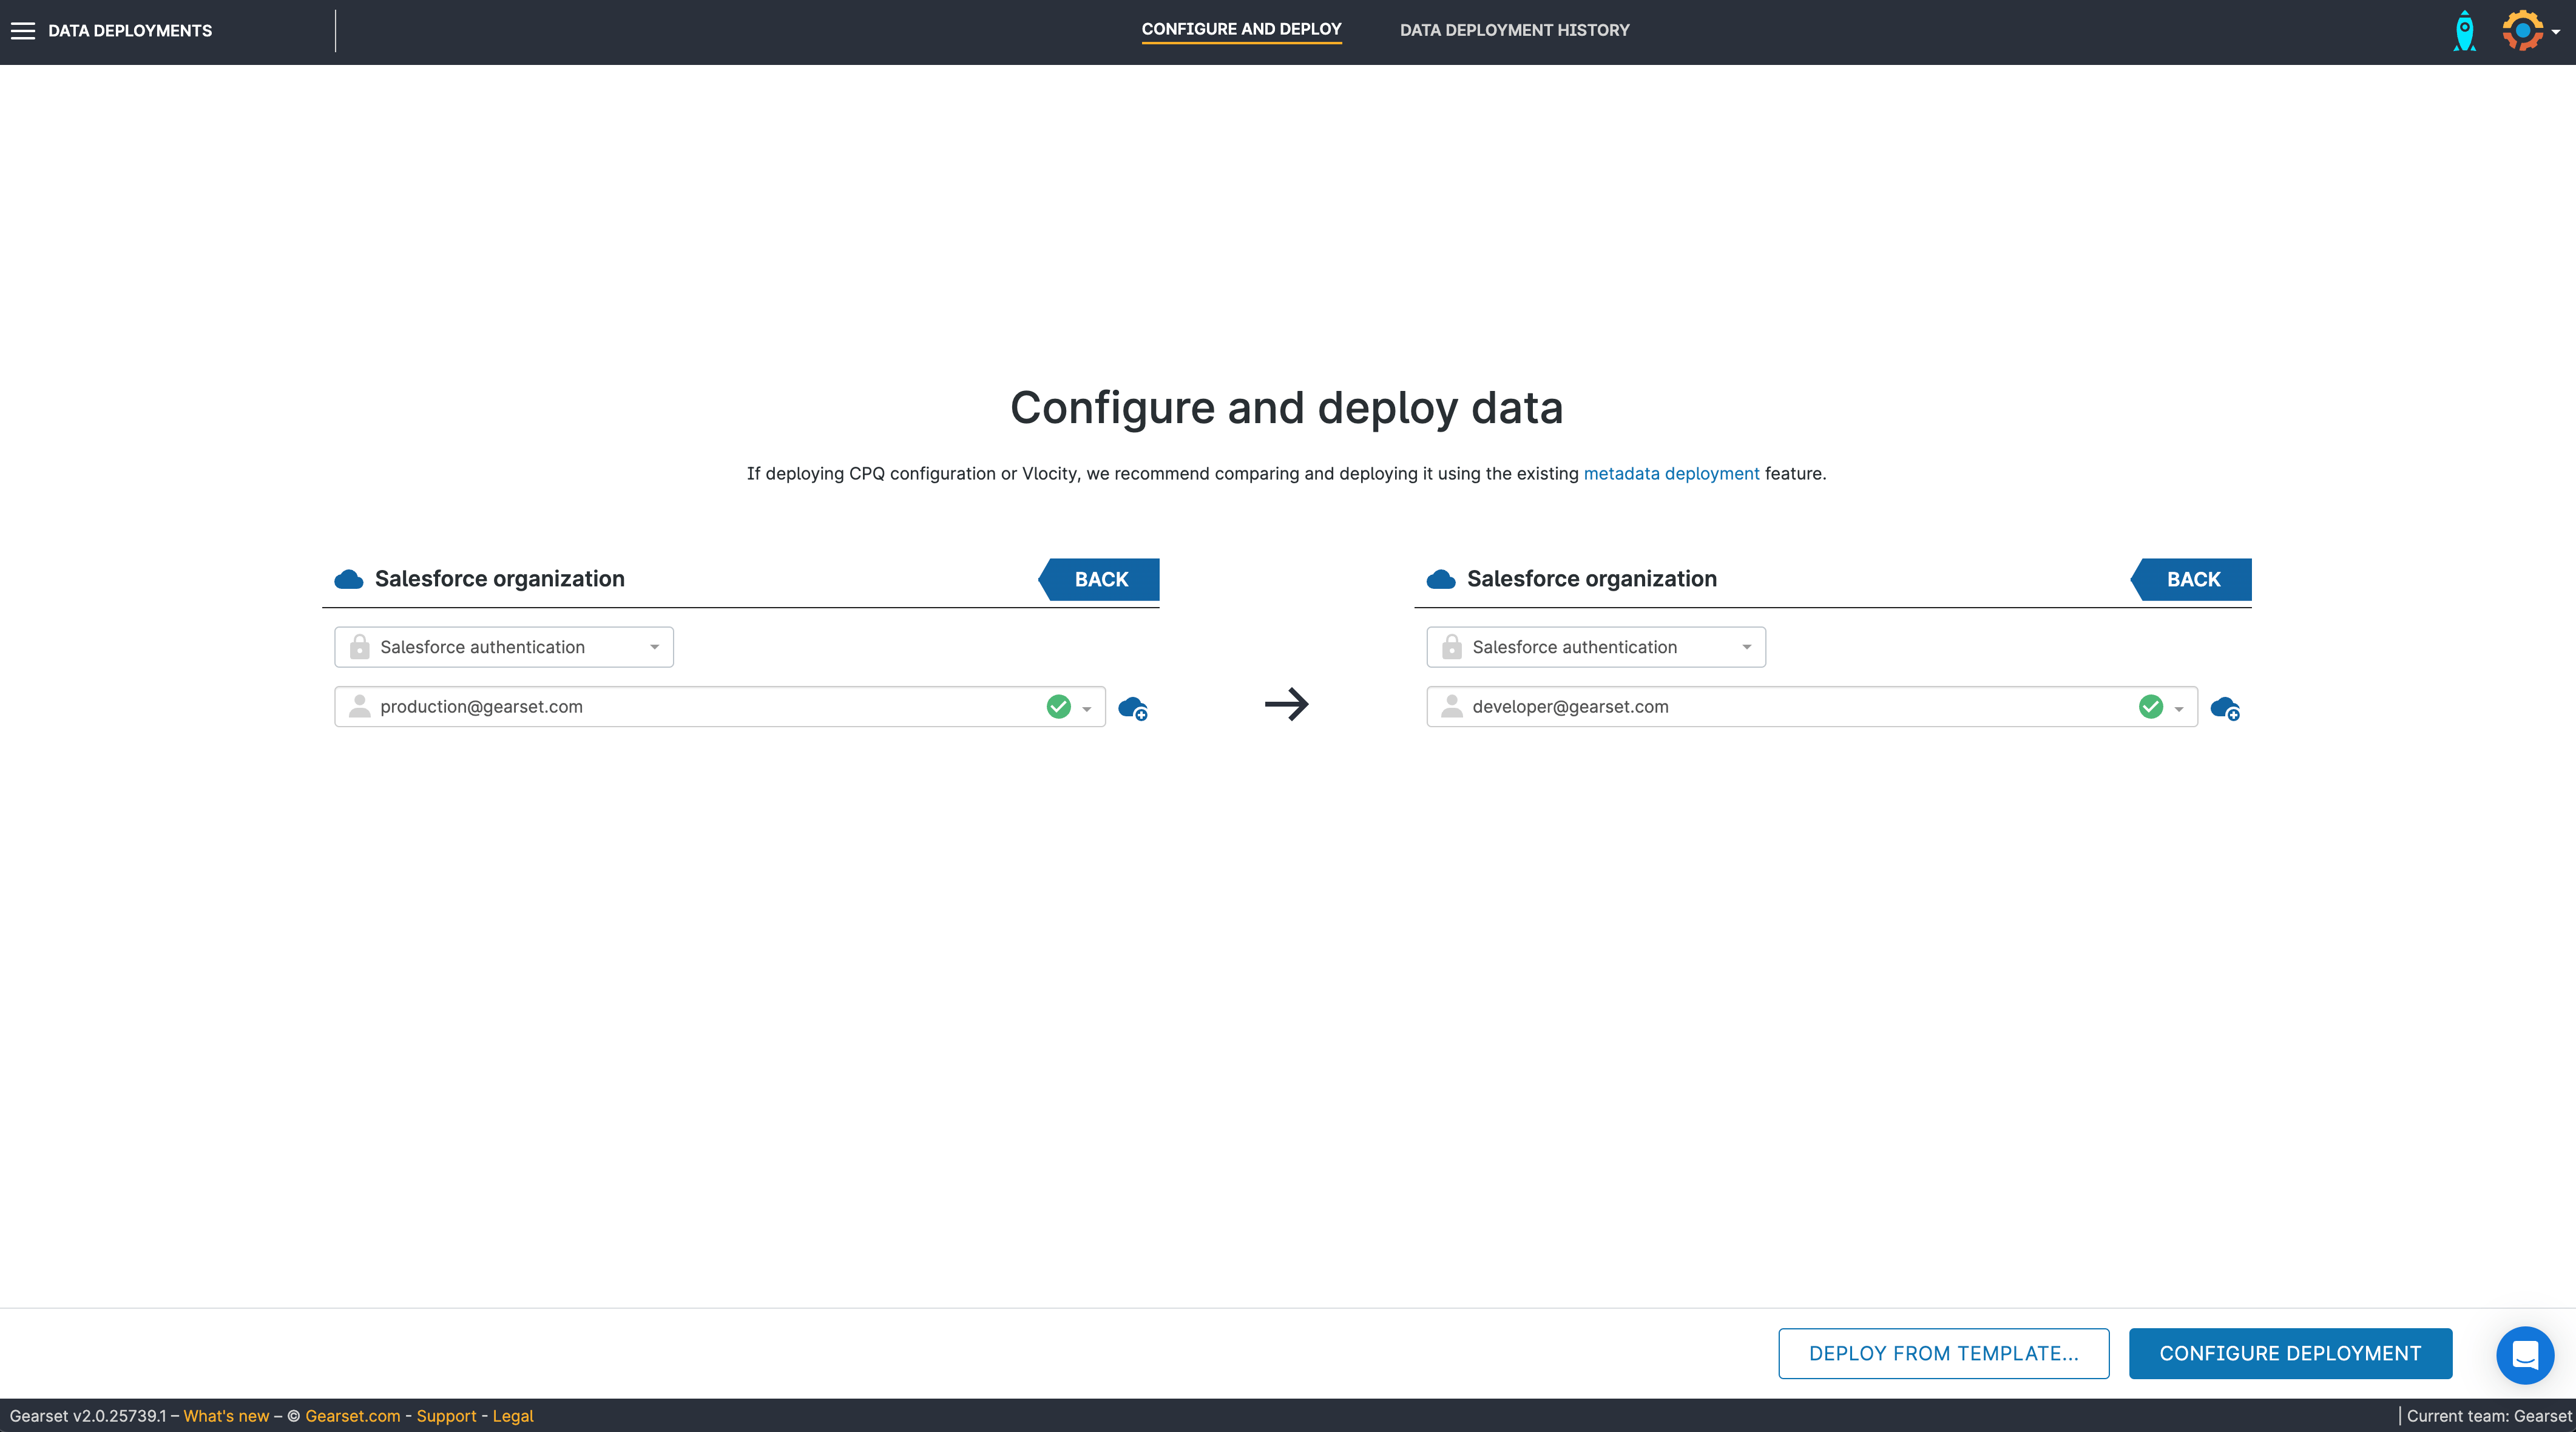This screenshot has width=2576, height=1432.
Task: Click Current team: Gearset status text
Action: pyautogui.click(x=2489, y=1416)
